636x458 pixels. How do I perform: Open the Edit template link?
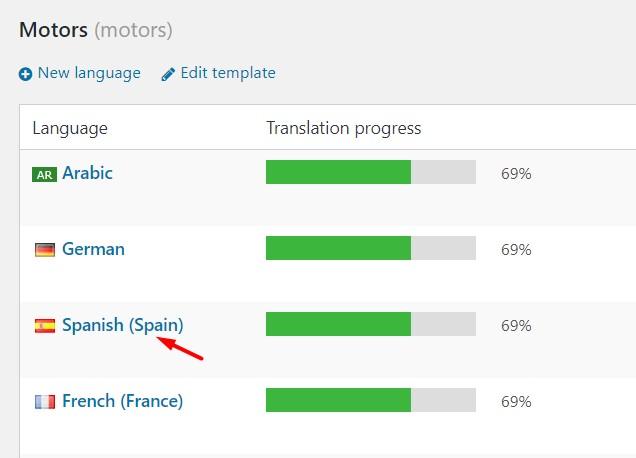pos(227,73)
